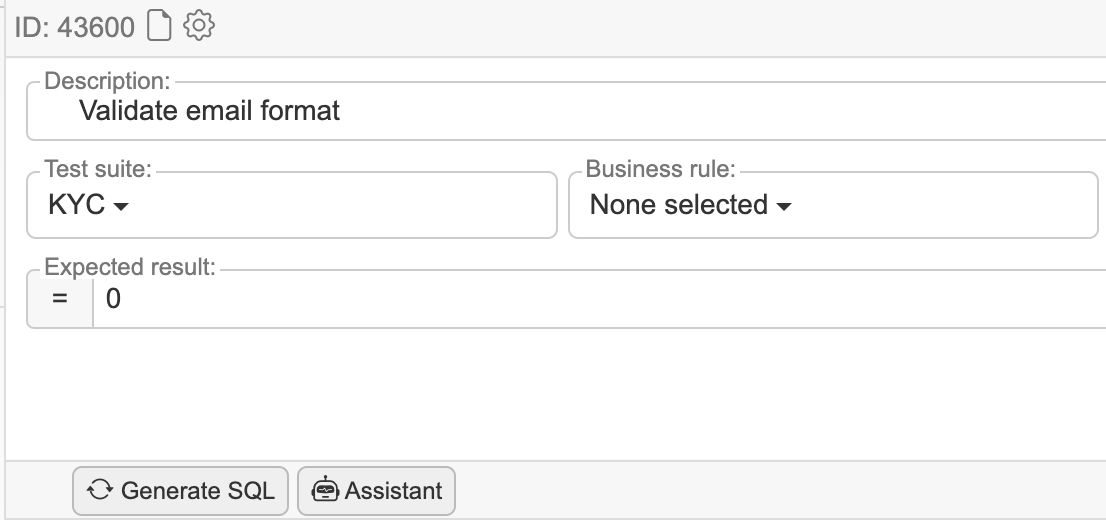This screenshot has width=1106, height=520.
Task: Click the empty area below Expected result
Action: [550, 395]
